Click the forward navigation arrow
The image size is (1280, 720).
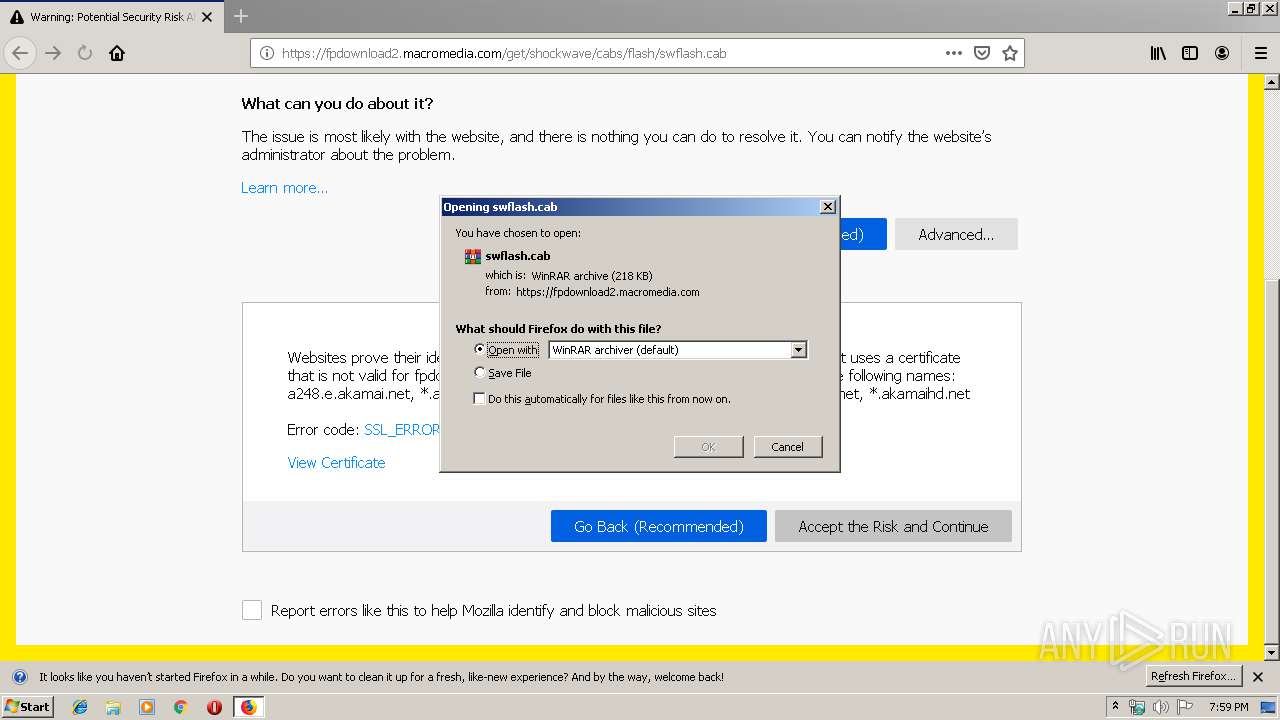coord(53,53)
